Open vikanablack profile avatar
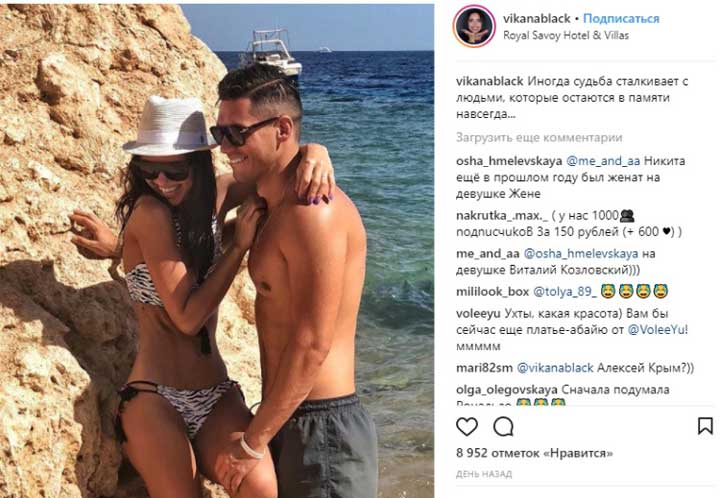 click(474, 27)
